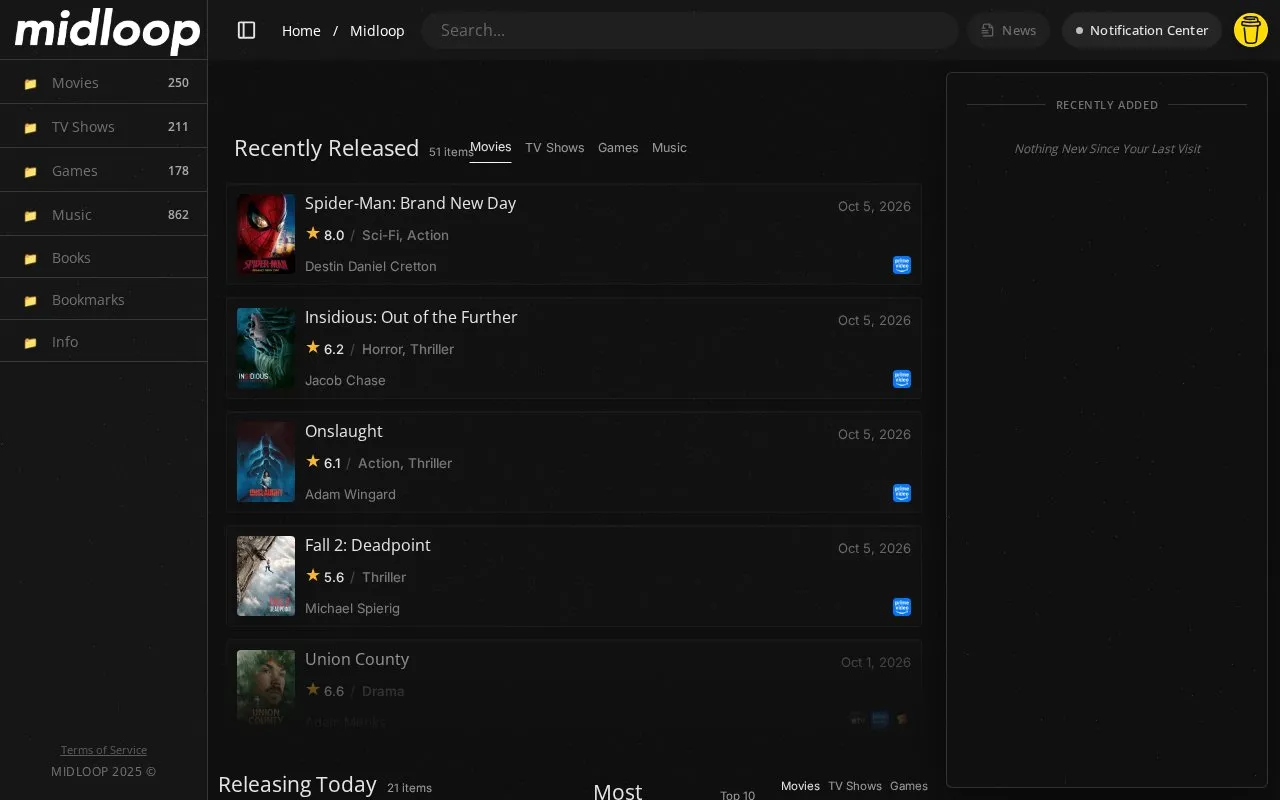This screenshot has height=800, width=1280.
Task: Select the TV Shows tab beside Top 10
Action: [x=855, y=786]
